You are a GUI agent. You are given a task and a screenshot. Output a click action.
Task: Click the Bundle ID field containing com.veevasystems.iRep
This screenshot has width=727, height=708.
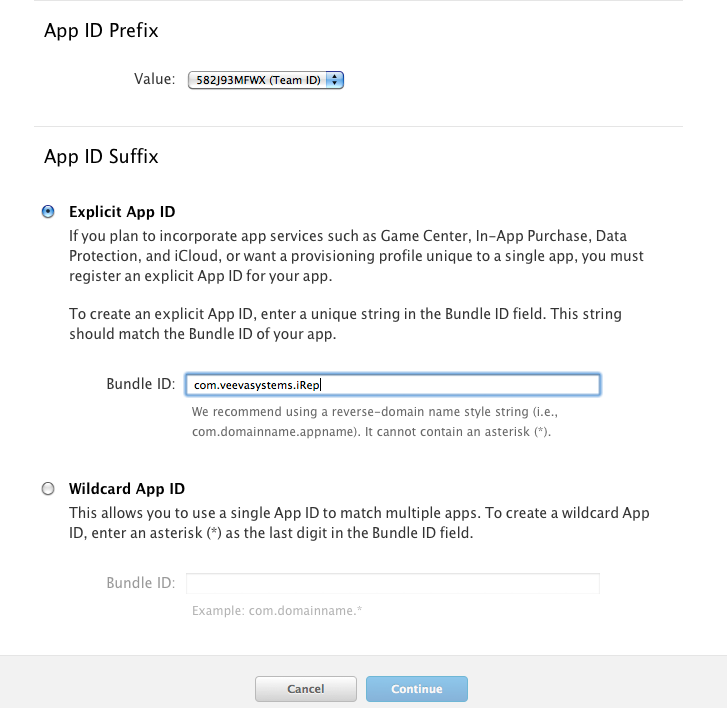click(x=392, y=385)
